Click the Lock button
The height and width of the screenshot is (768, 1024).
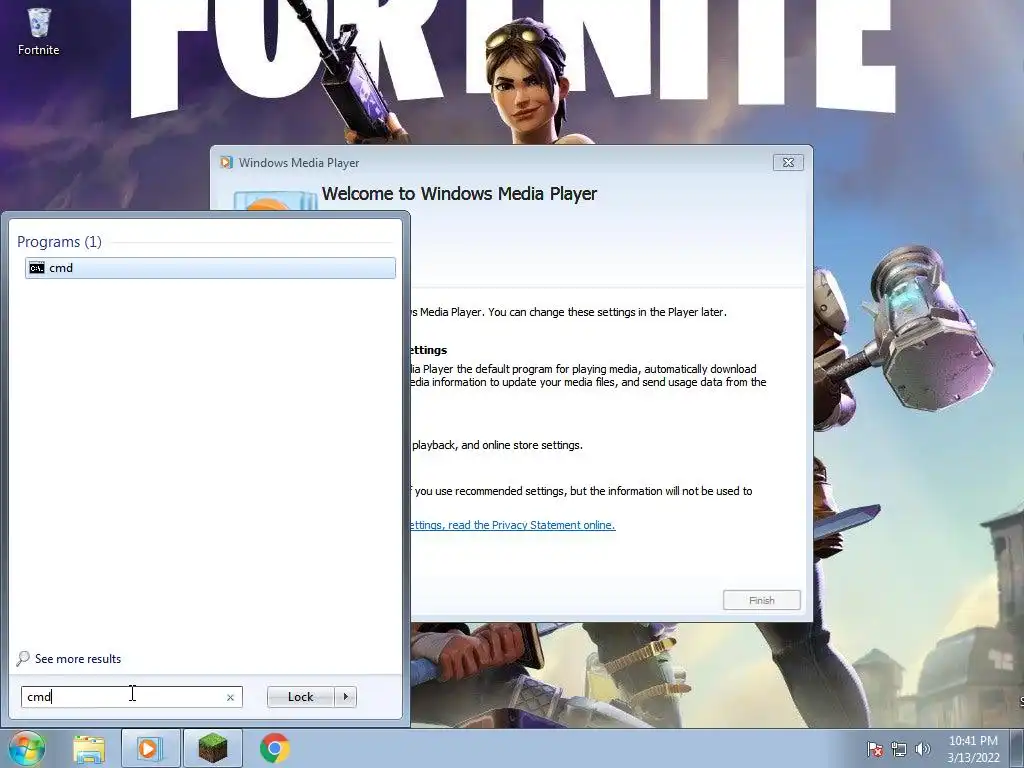click(x=300, y=697)
